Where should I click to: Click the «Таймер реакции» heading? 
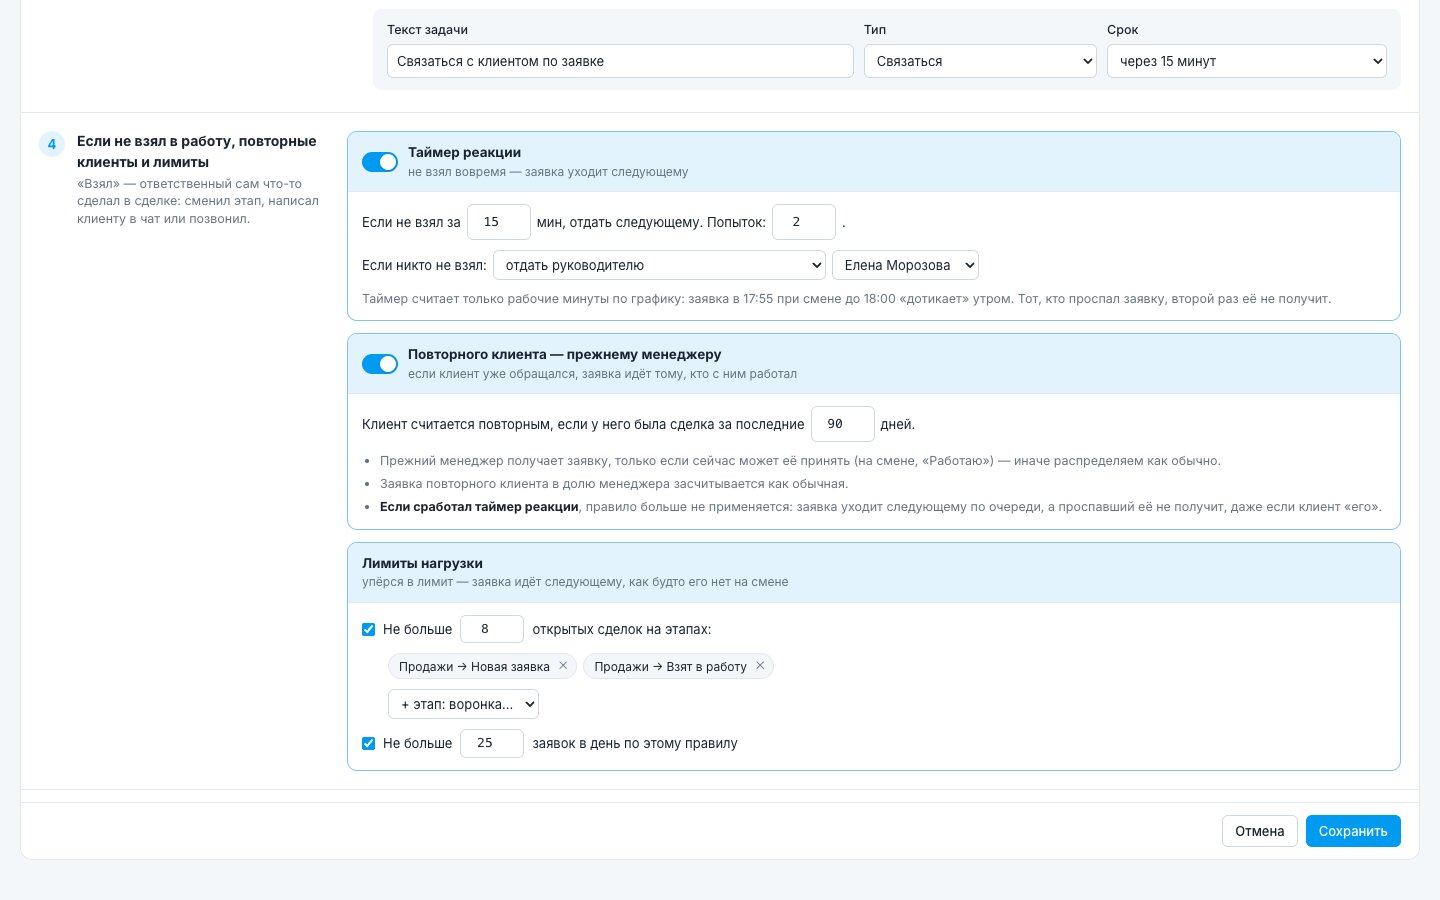pyautogui.click(x=464, y=152)
